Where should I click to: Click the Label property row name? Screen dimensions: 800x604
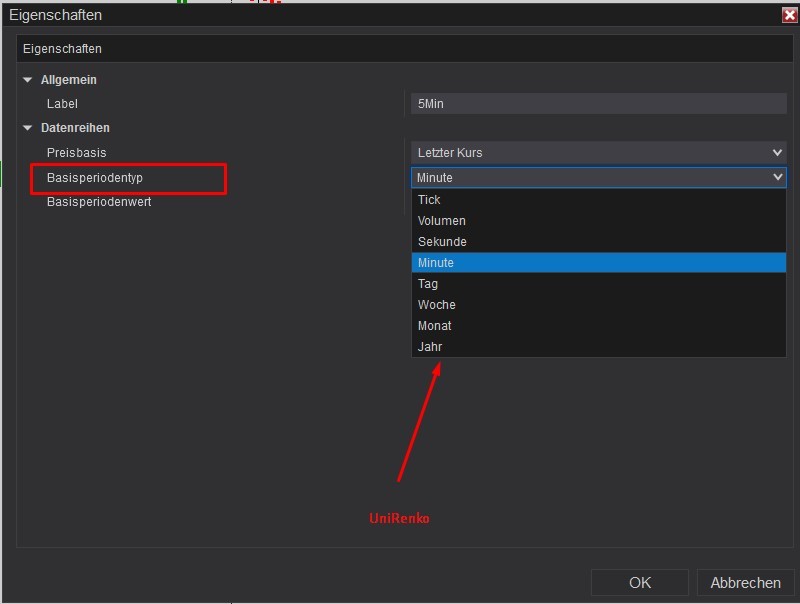click(x=62, y=104)
